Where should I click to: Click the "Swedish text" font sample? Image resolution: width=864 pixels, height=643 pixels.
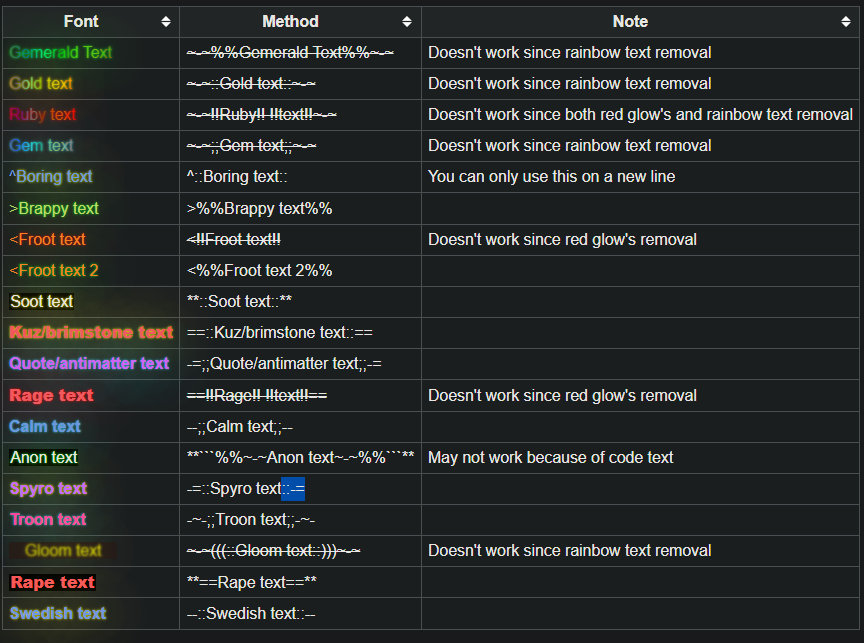pos(57,613)
